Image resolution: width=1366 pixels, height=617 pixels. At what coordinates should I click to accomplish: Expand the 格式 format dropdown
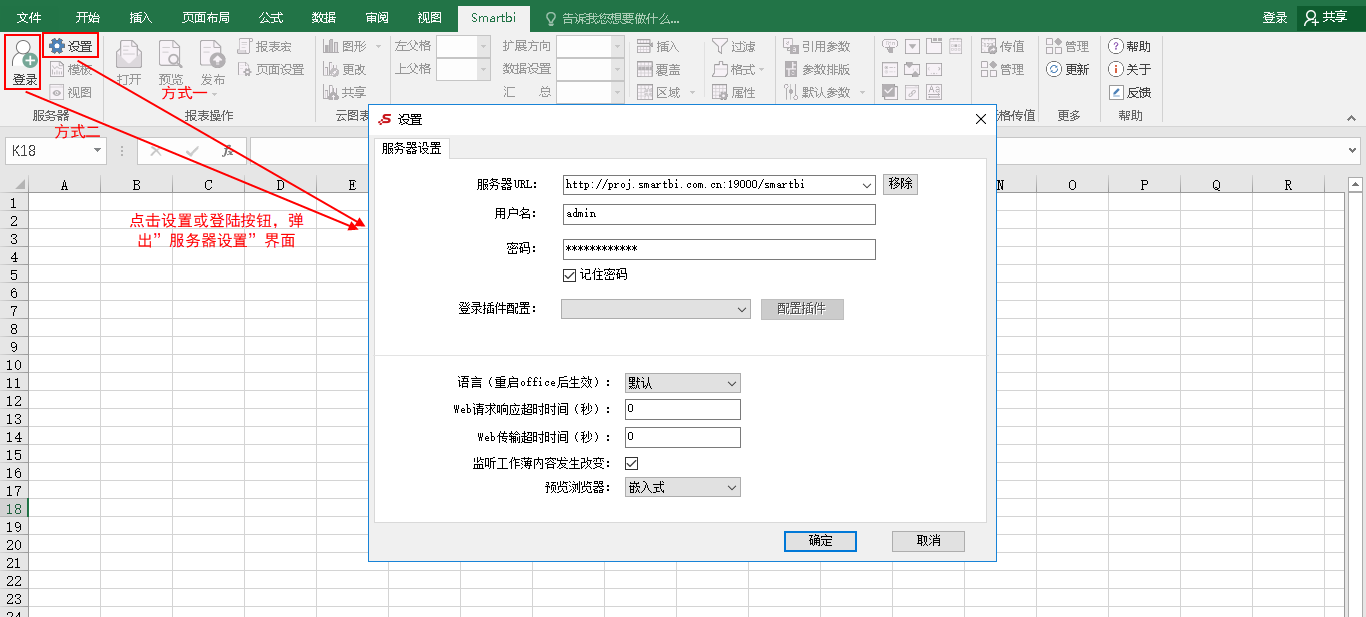coord(762,69)
